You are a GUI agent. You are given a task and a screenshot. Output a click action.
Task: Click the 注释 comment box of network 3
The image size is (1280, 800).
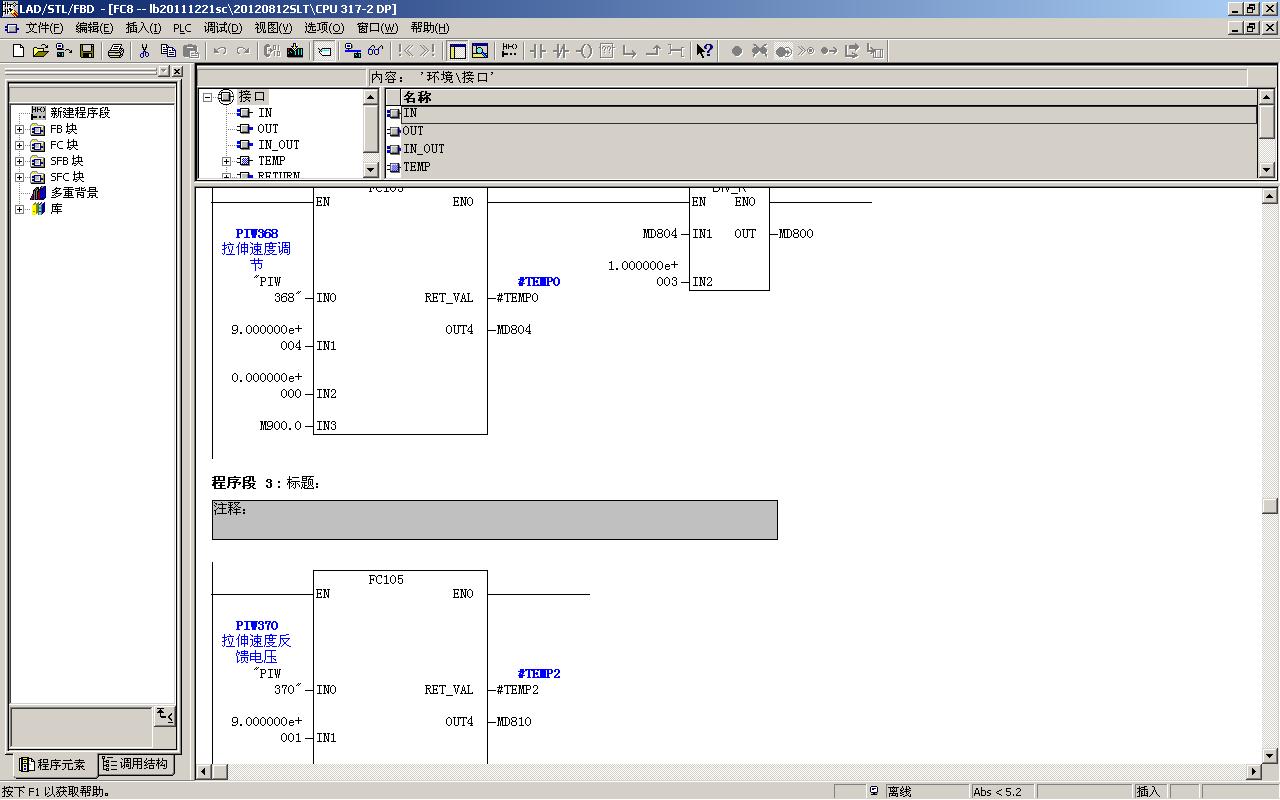[x=494, y=520]
